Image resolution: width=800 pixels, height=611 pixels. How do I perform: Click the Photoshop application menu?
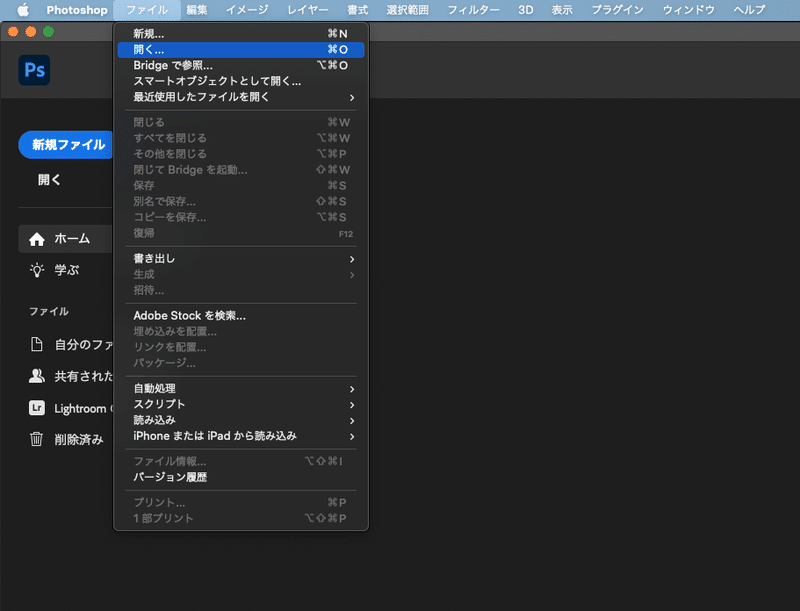click(77, 10)
